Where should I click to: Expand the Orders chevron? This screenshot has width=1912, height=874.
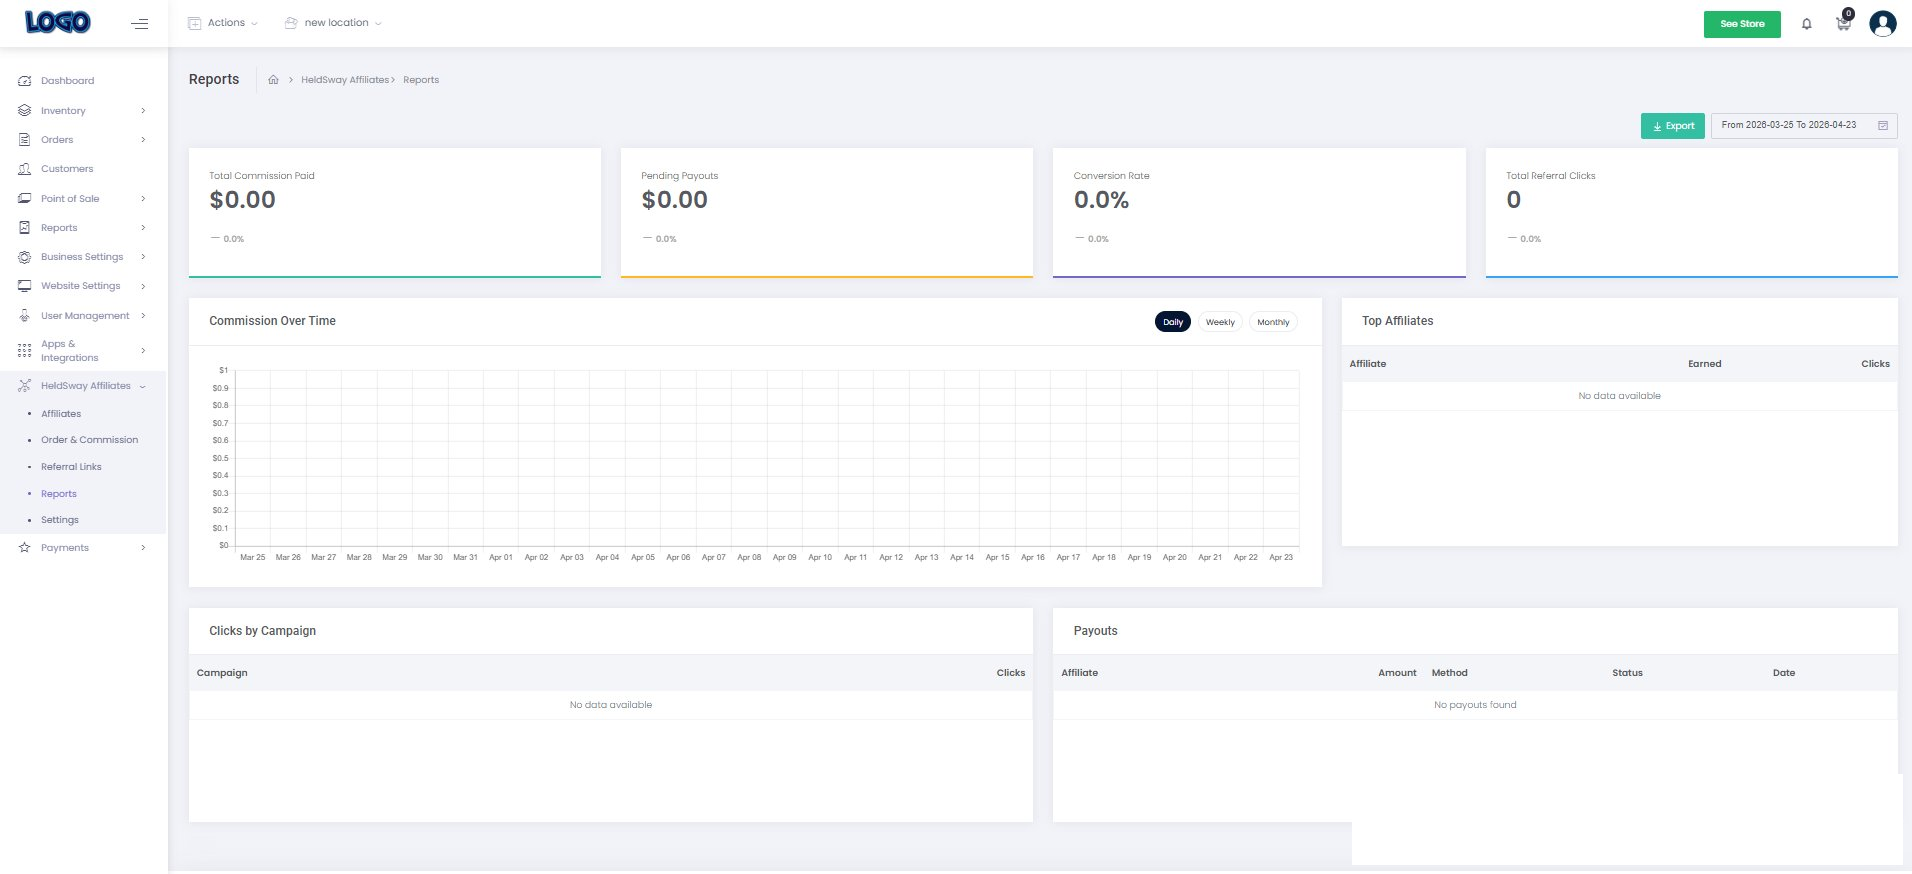[143, 140]
